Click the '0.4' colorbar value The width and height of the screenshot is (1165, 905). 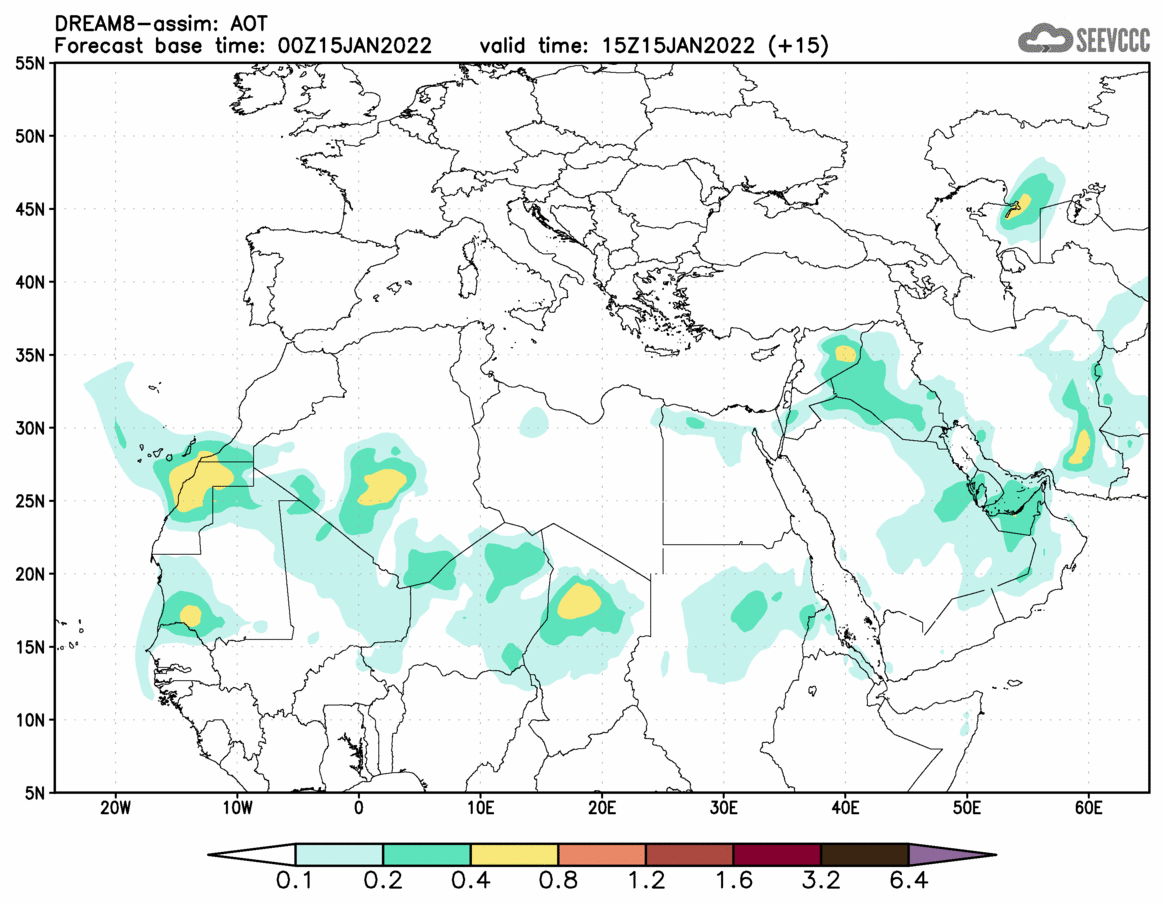pyautogui.click(x=470, y=882)
